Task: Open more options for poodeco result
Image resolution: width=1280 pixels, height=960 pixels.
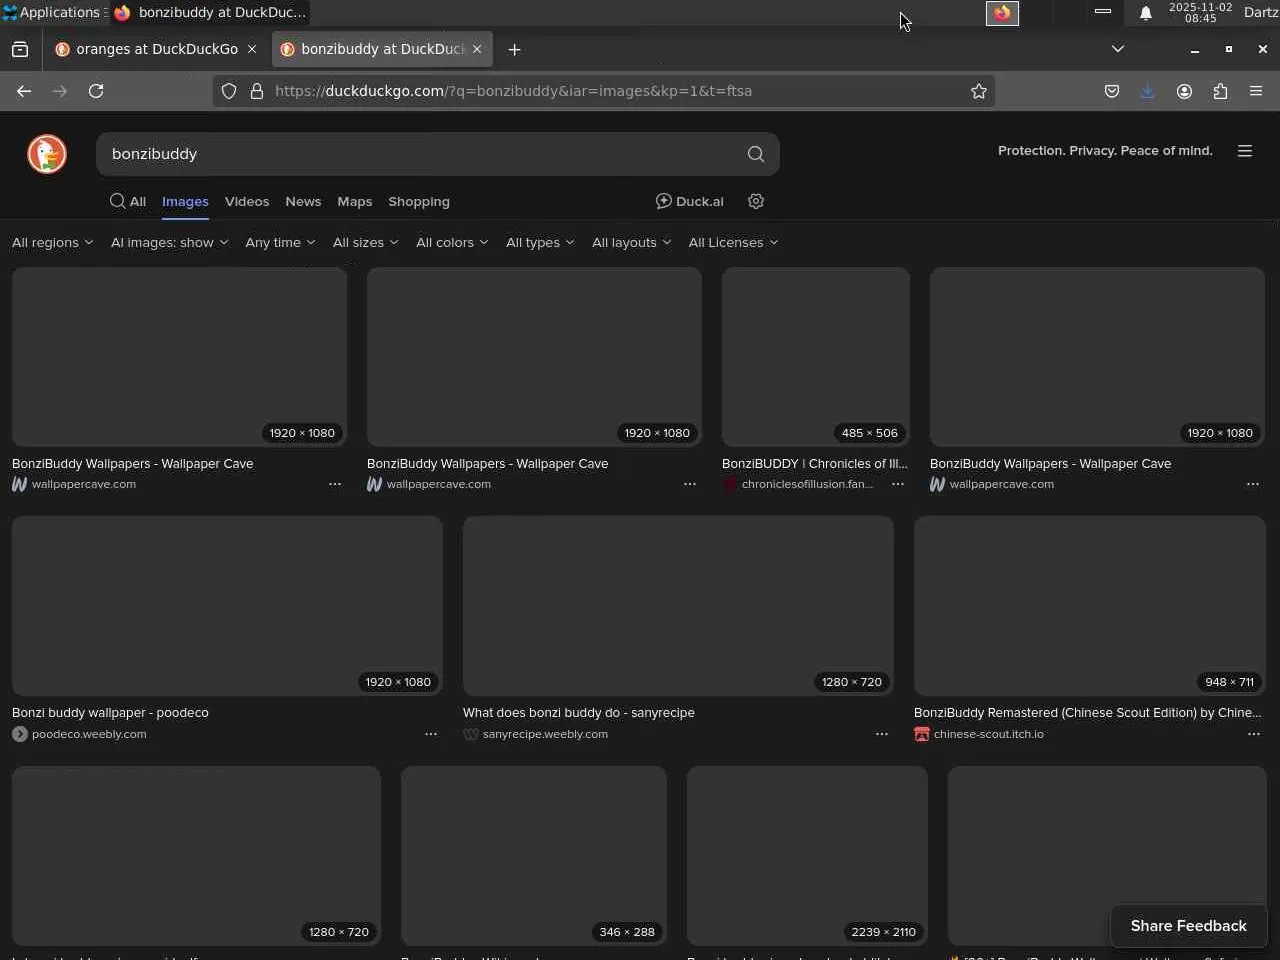Action: tap(431, 734)
